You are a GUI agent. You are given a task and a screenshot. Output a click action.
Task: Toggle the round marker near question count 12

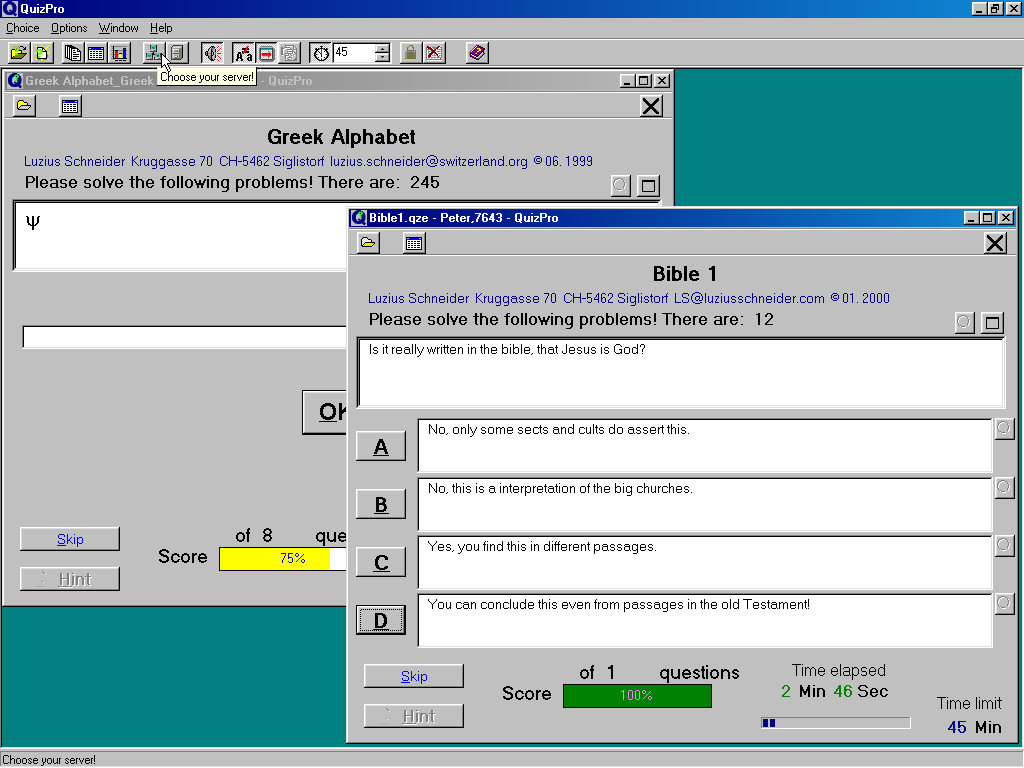tap(964, 322)
